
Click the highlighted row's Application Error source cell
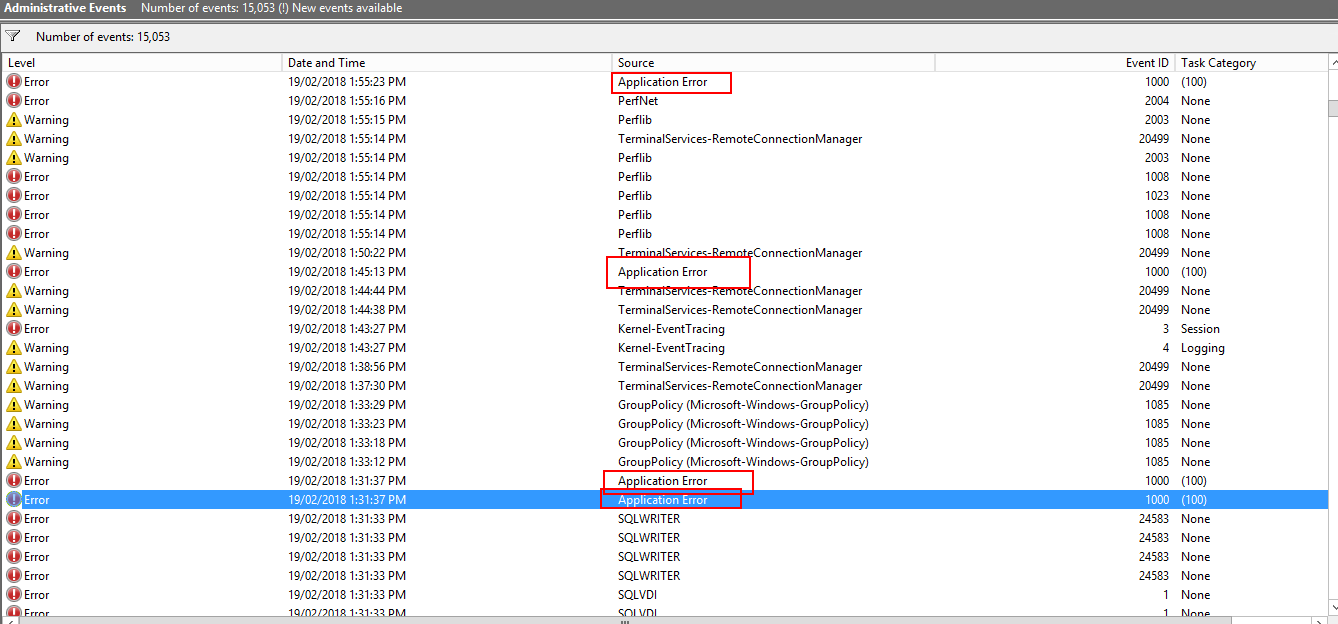662,500
